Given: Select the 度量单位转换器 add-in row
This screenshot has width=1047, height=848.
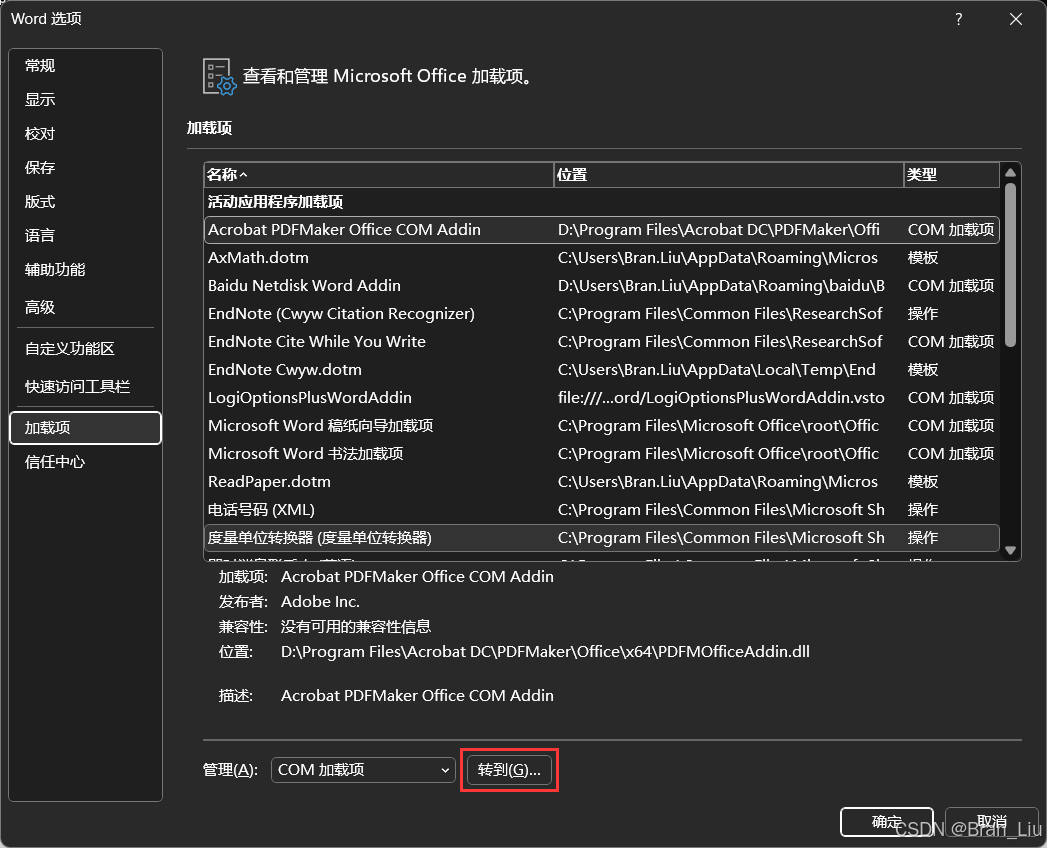Looking at the screenshot, I should 602,538.
